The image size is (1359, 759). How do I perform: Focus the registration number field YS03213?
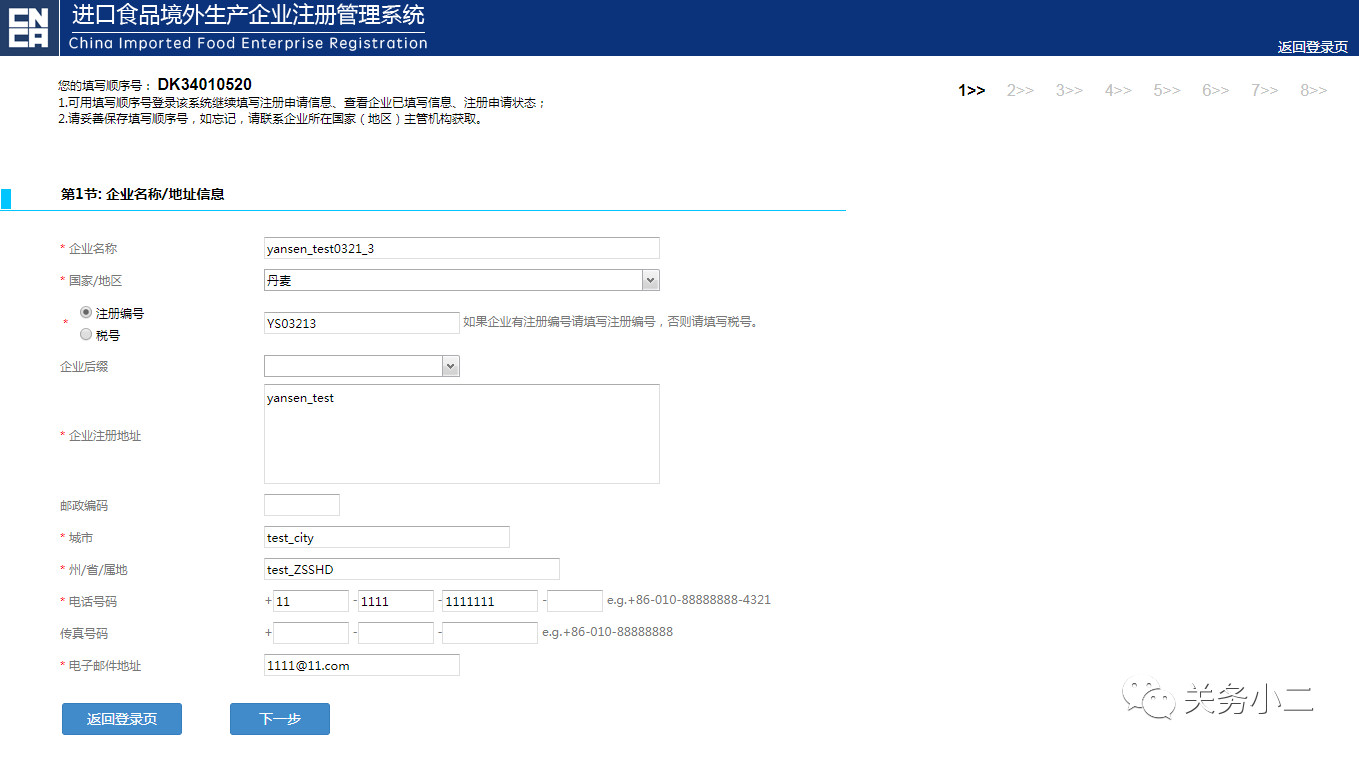[361, 323]
